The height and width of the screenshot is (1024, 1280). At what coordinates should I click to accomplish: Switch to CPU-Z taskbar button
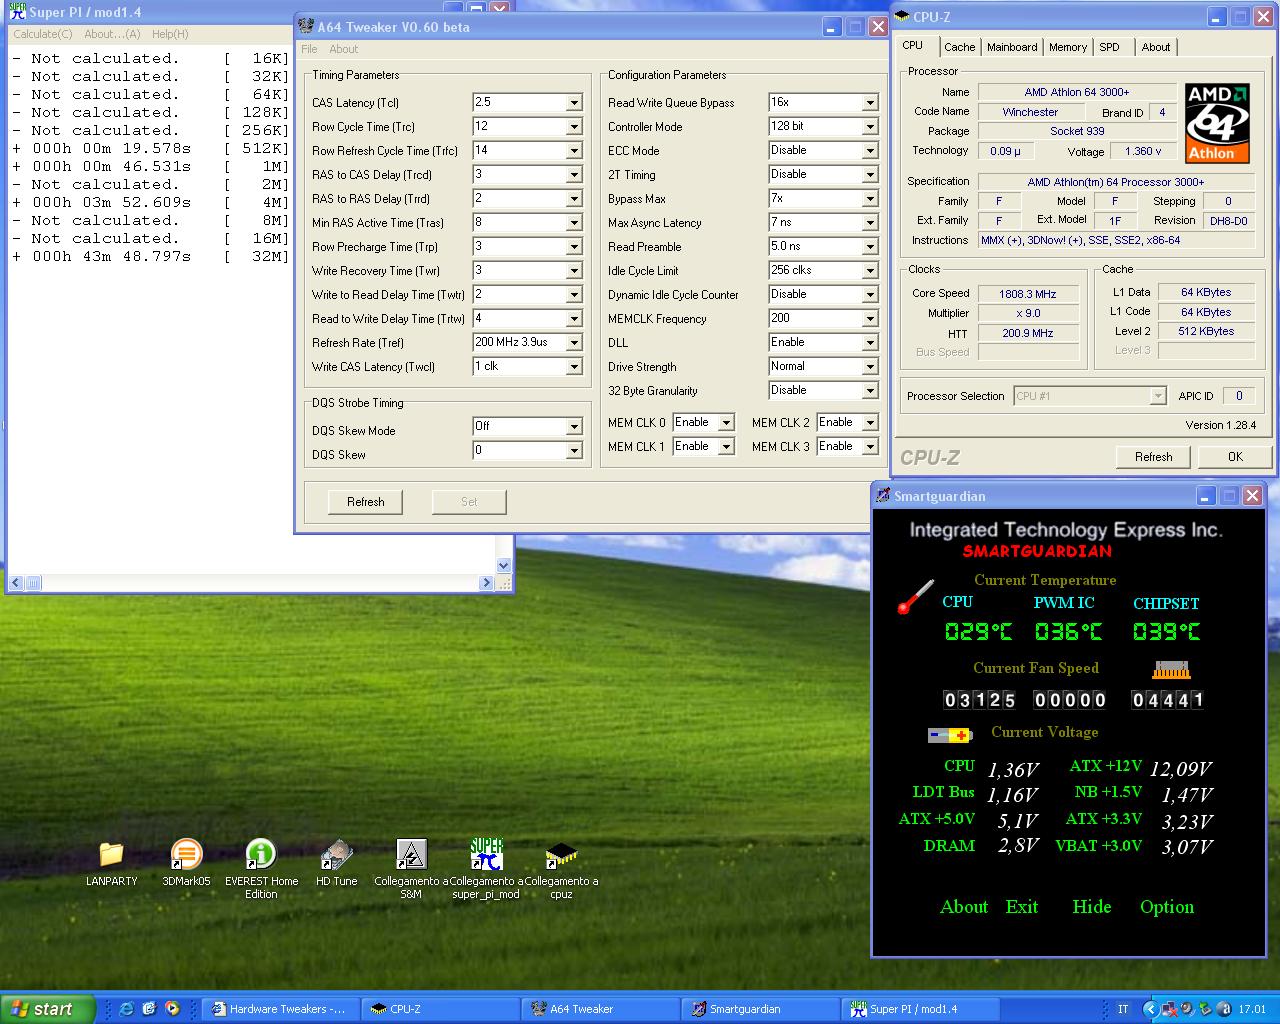pyautogui.click(x=440, y=1009)
